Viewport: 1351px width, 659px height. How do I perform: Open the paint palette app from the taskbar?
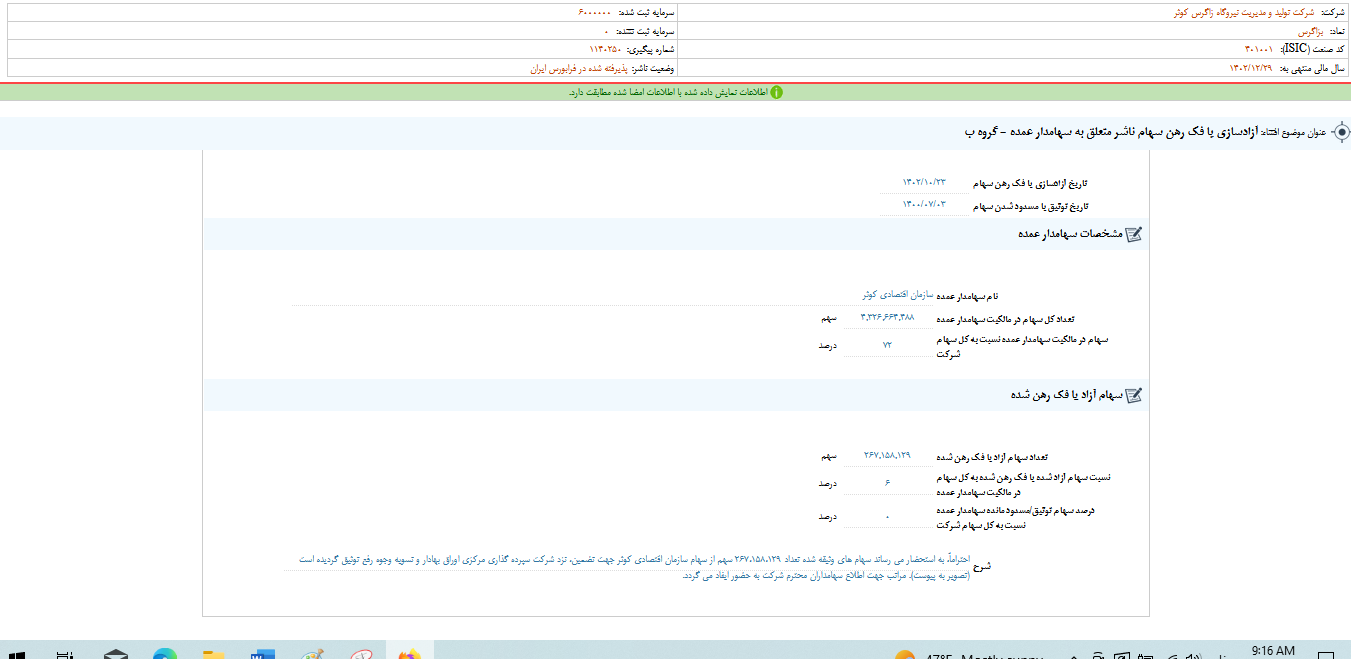(311, 652)
